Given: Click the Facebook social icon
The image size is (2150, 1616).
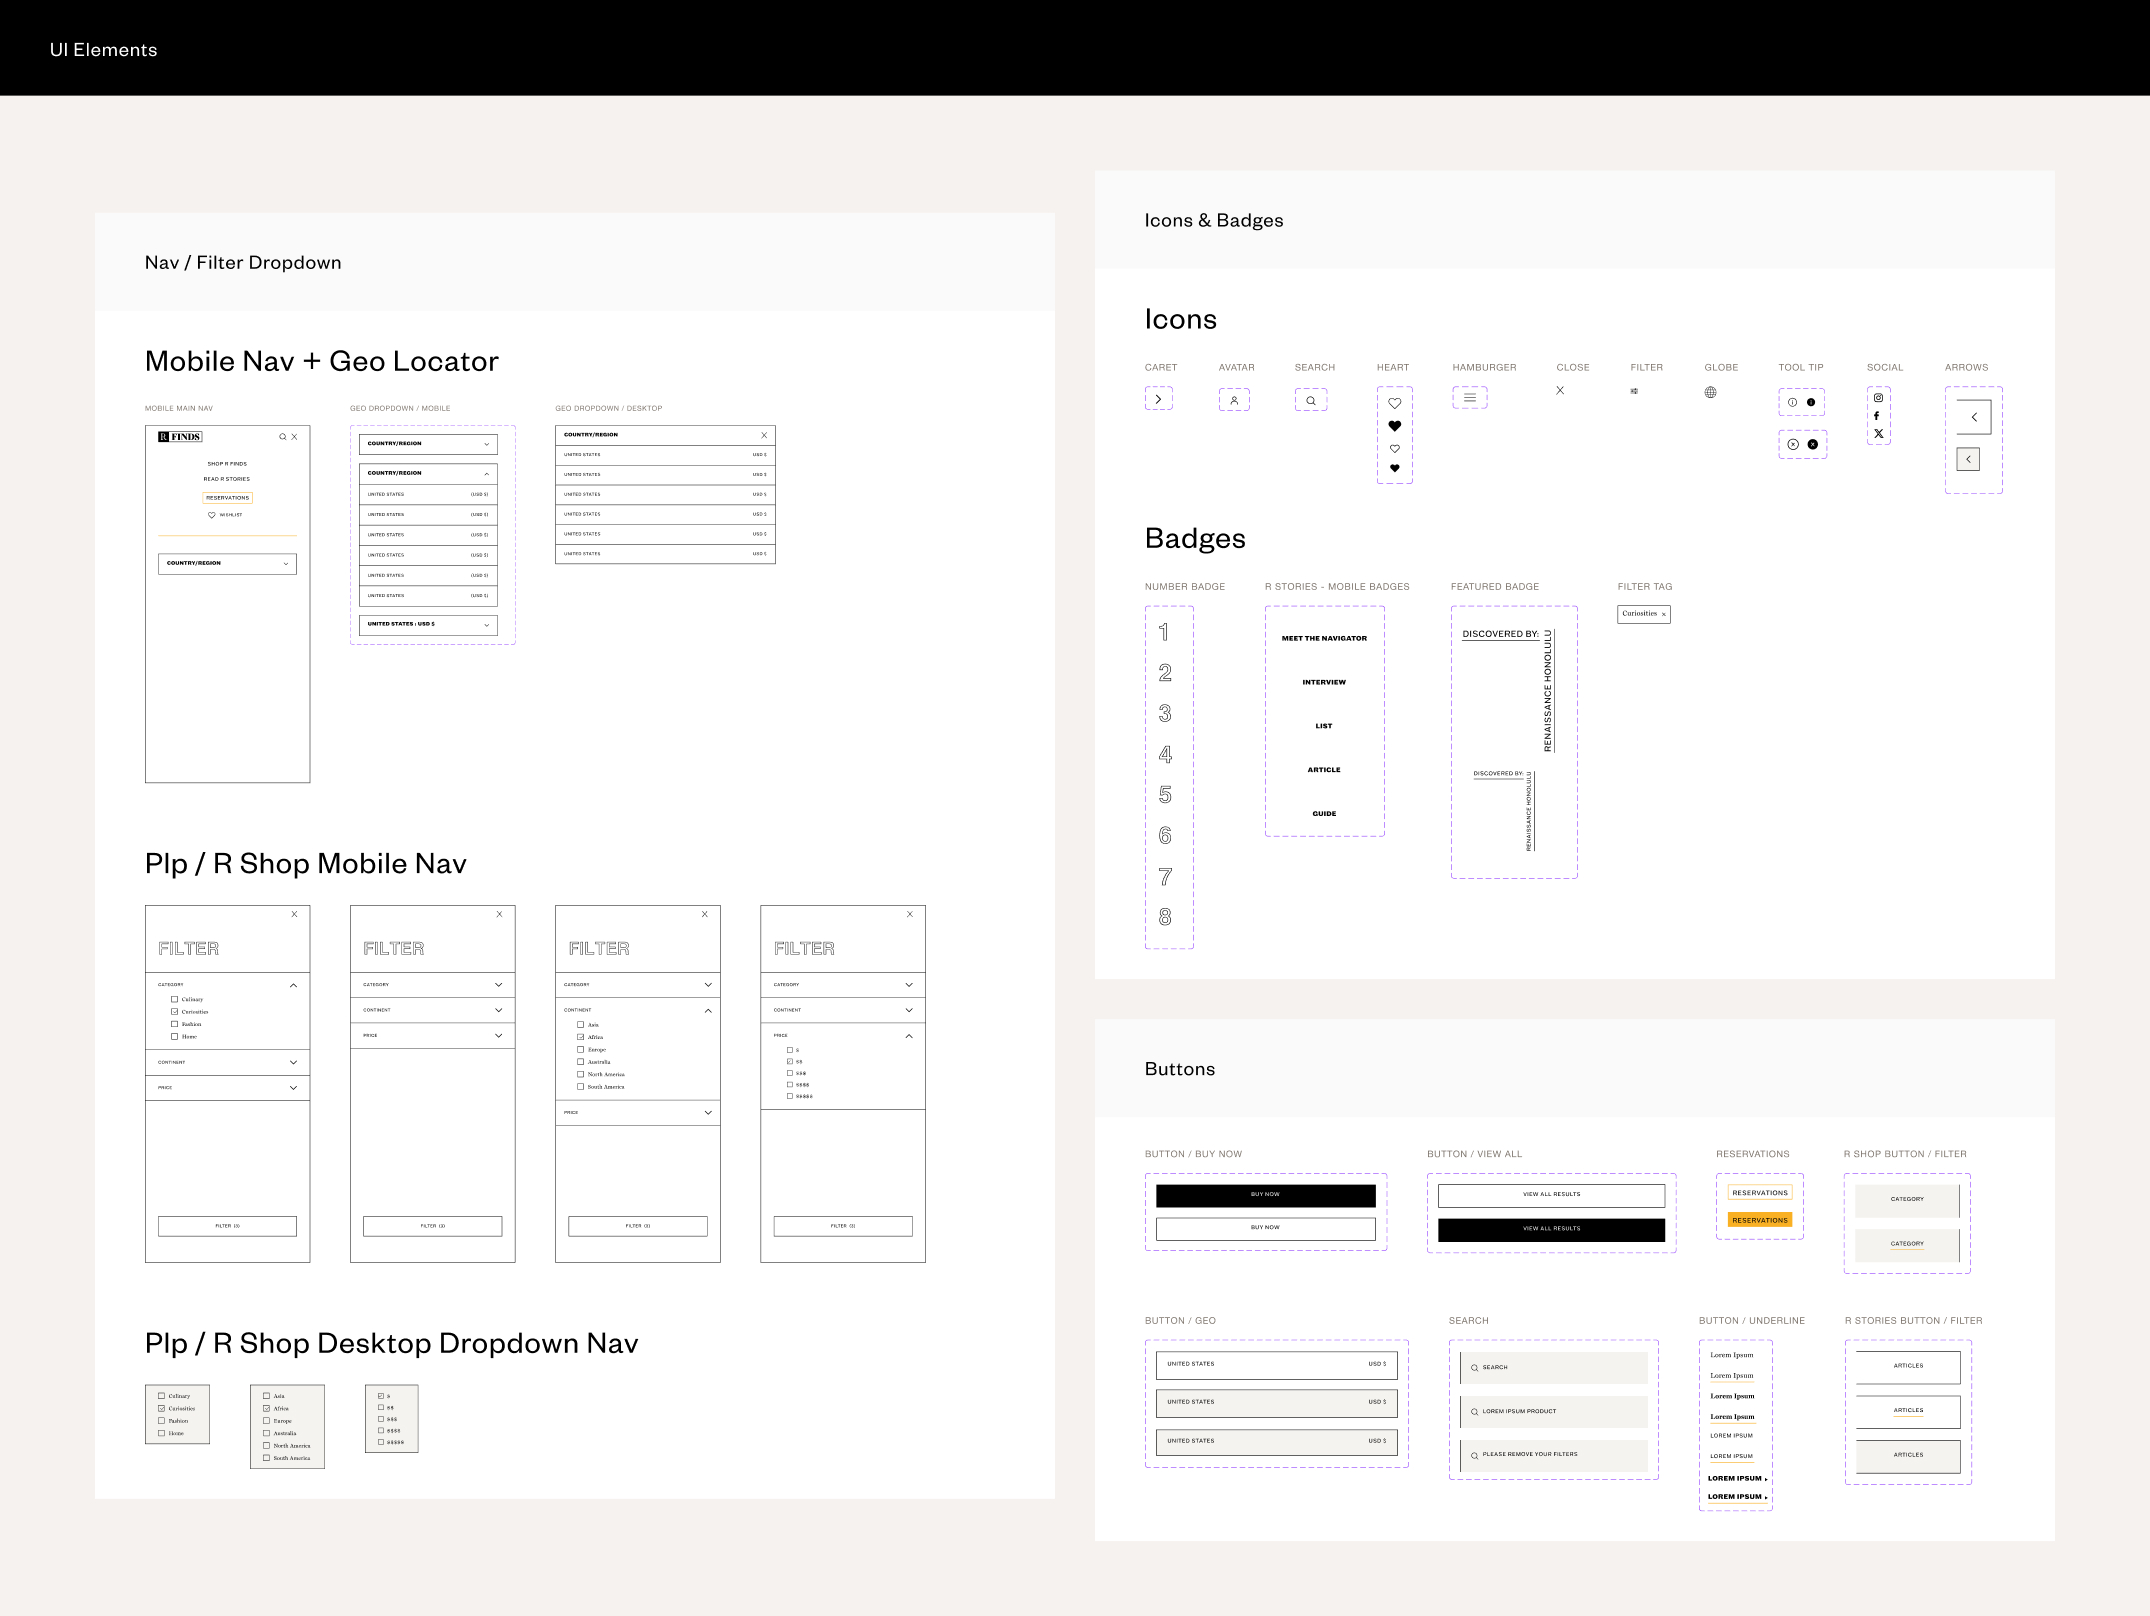Looking at the screenshot, I should [1877, 416].
